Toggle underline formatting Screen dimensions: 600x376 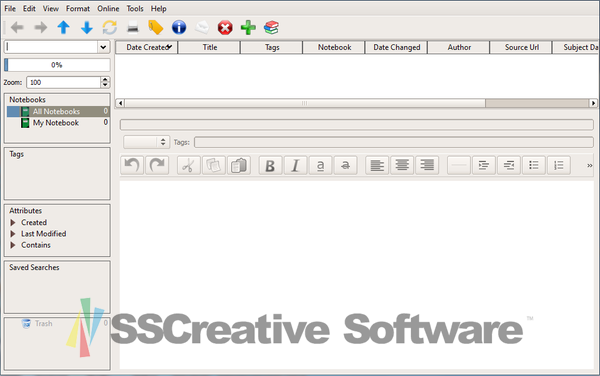pos(320,165)
